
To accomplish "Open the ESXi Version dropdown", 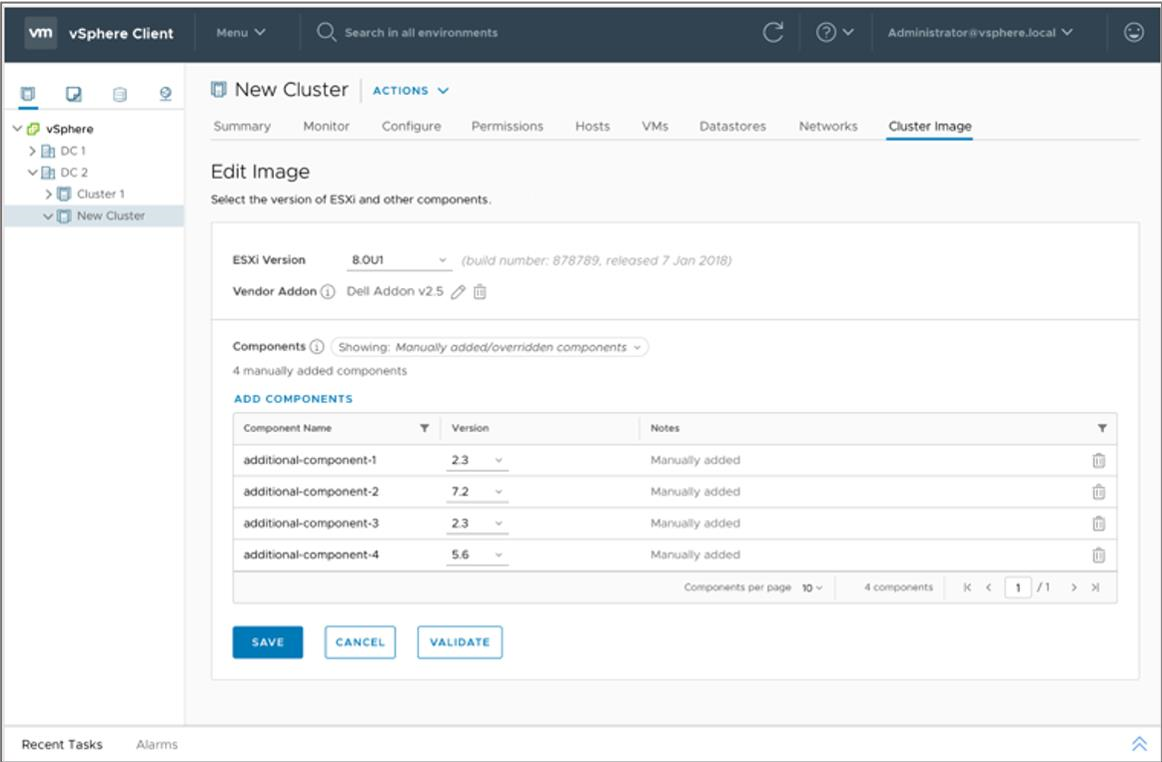I will coord(399,260).
